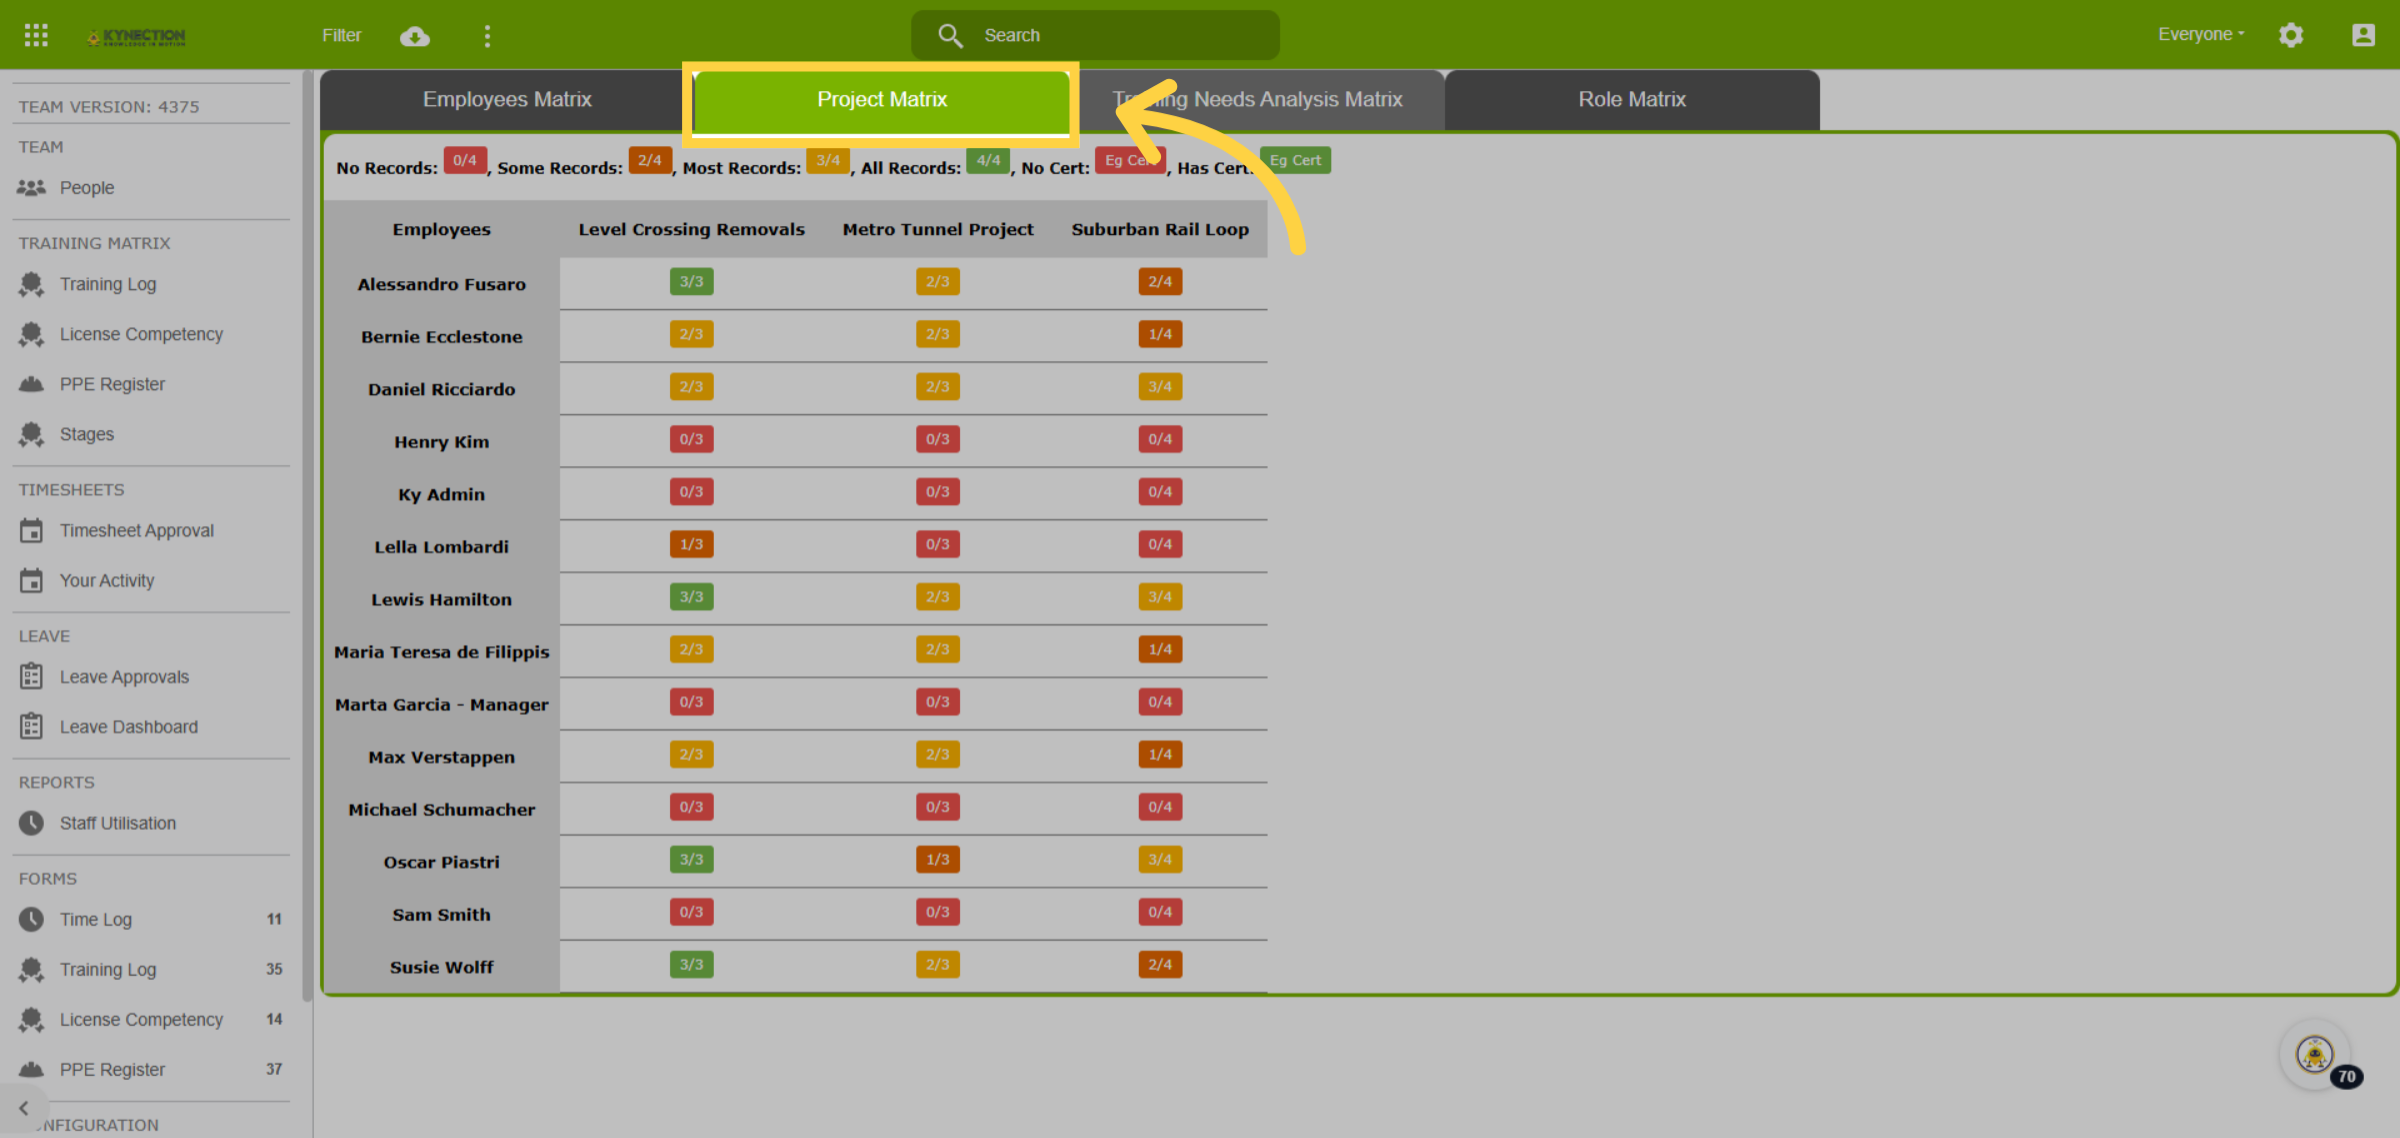Image resolution: width=2400 pixels, height=1138 pixels.
Task: Switch to the Role Matrix tab
Action: point(1632,99)
